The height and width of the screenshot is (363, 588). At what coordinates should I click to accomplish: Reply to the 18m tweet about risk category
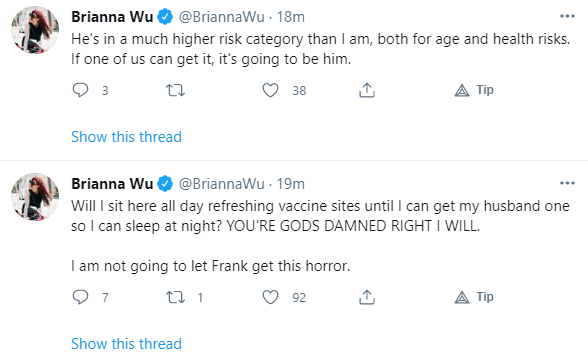pos(80,90)
